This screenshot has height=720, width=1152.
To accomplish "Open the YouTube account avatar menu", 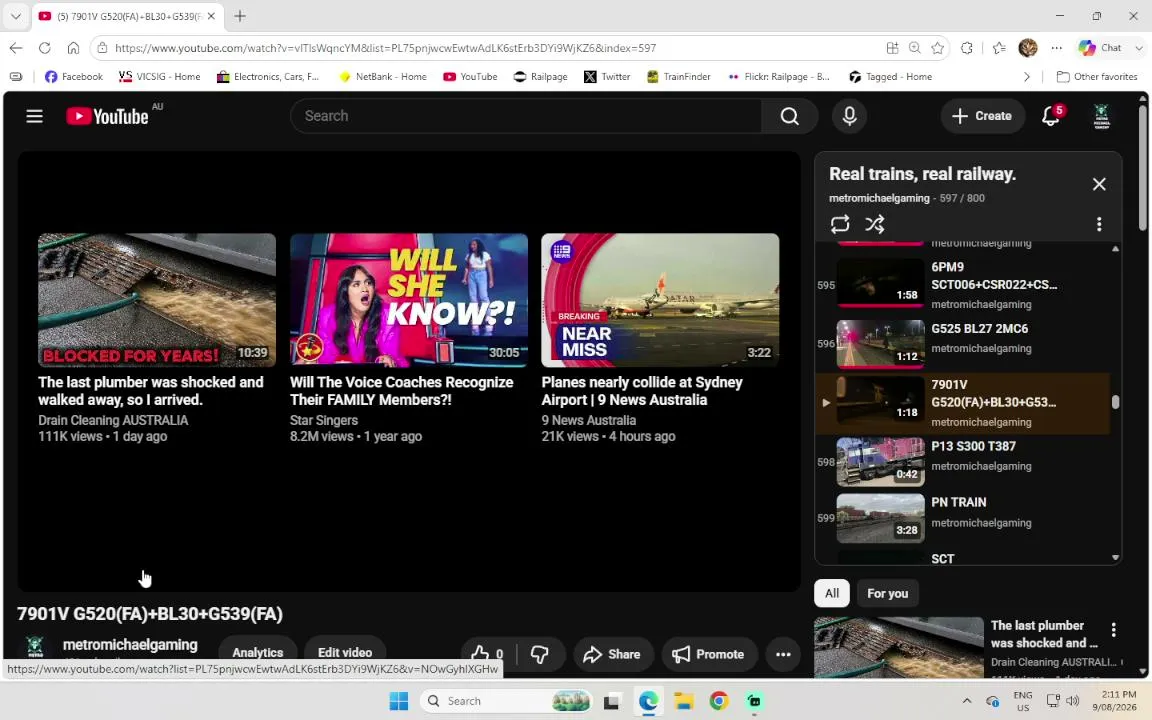I will (1101, 116).
